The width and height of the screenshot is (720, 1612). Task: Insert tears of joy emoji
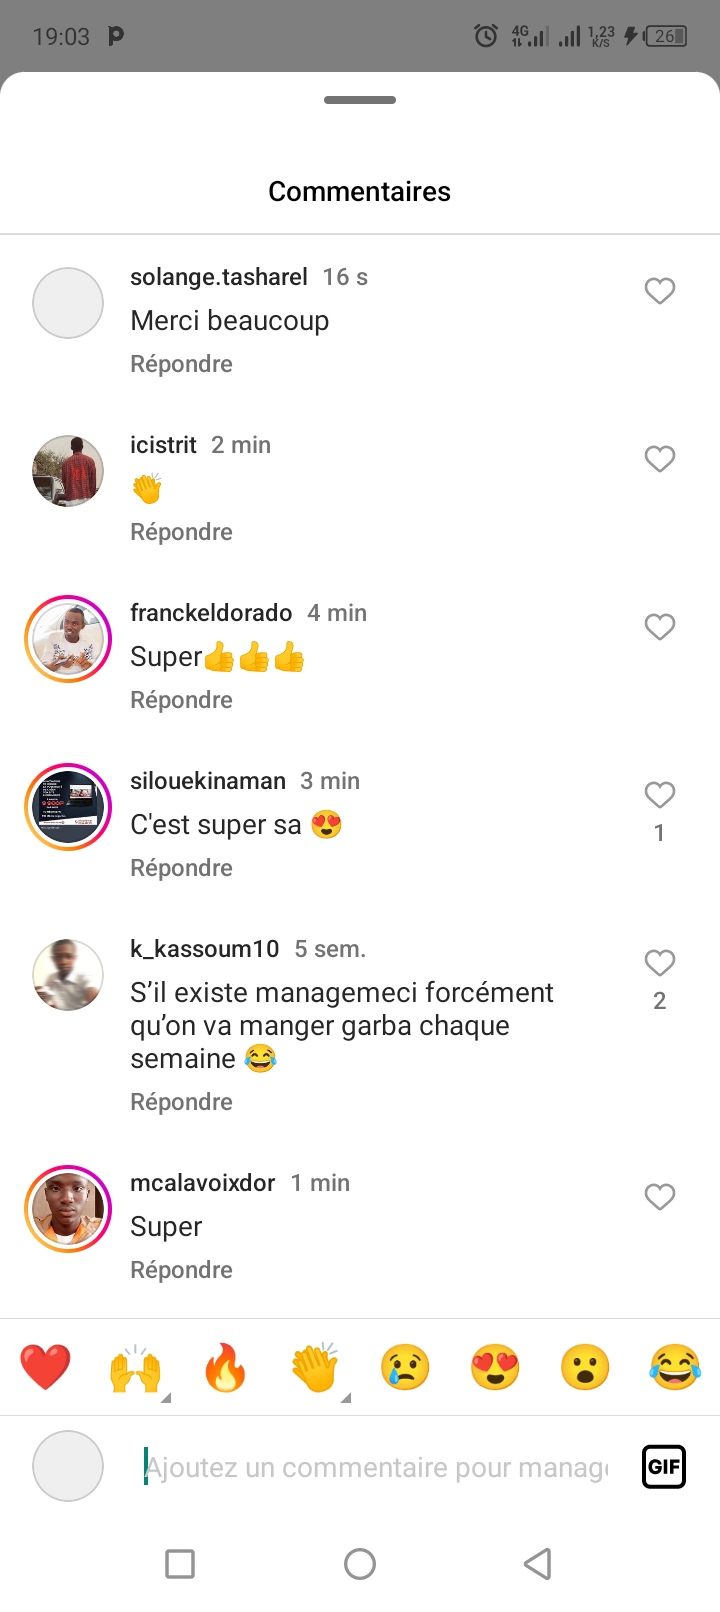pyautogui.click(x=675, y=1367)
